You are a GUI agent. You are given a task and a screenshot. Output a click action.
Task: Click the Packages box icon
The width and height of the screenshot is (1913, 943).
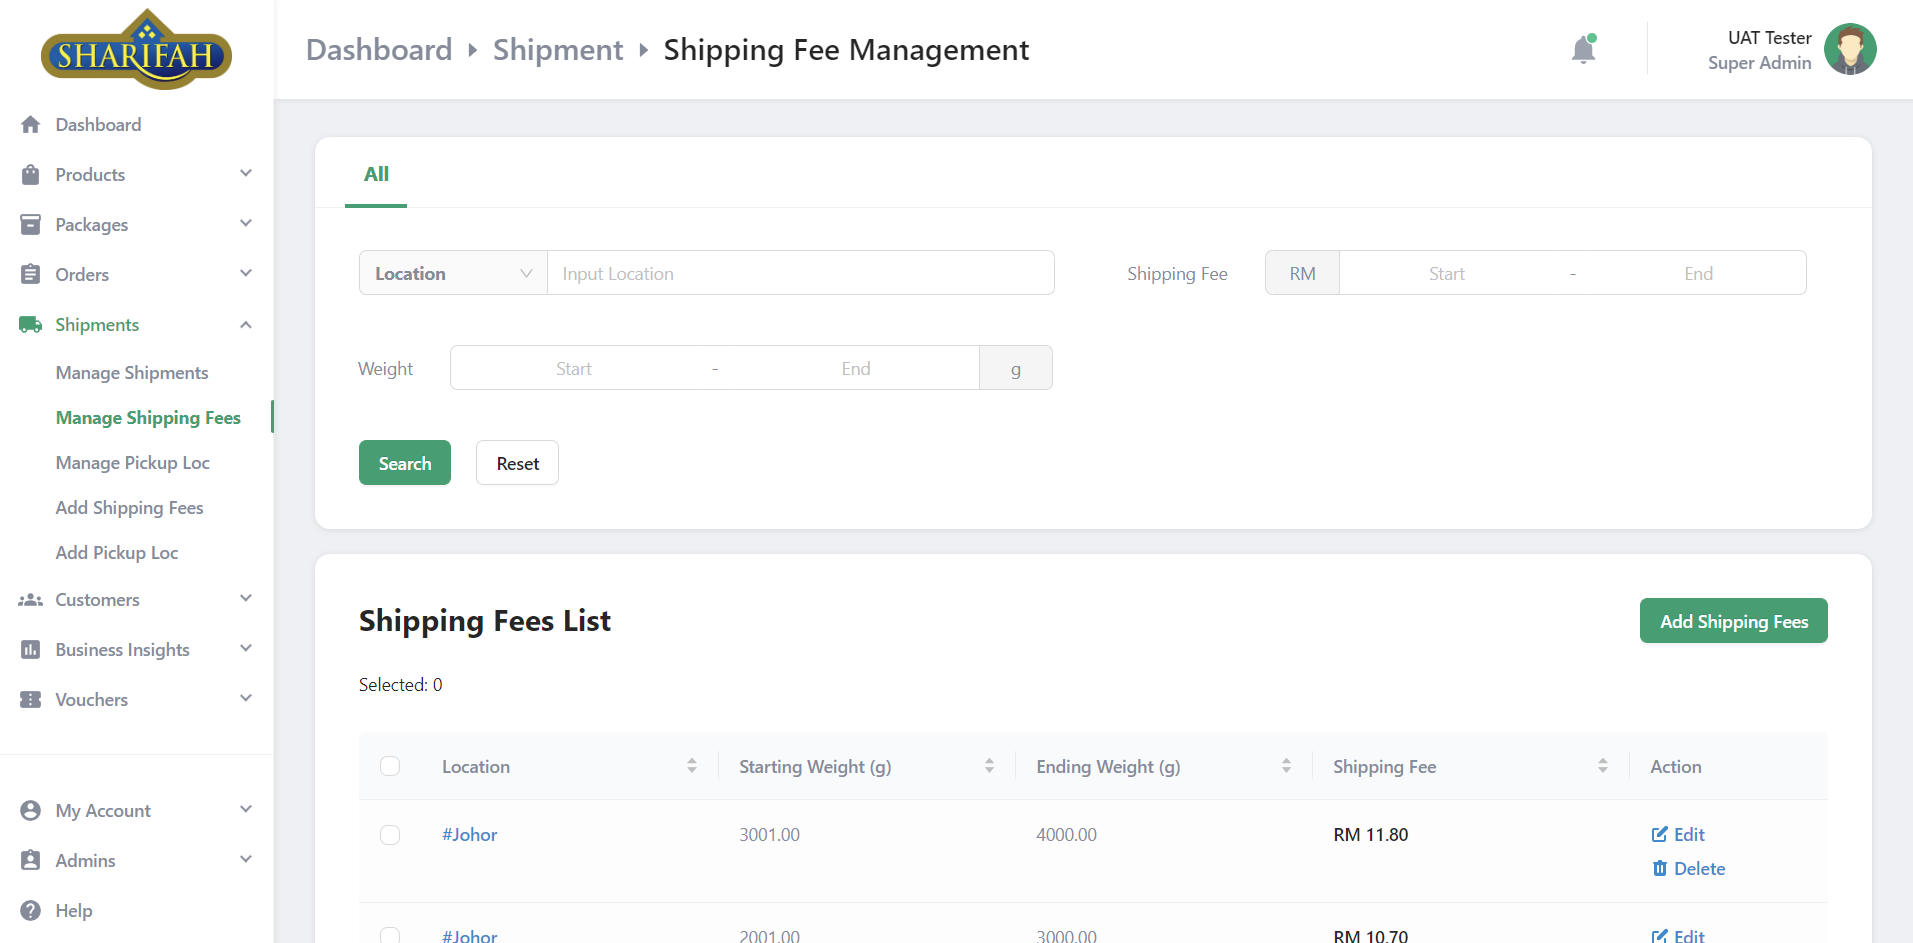pyautogui.click(x=31, y=225)
